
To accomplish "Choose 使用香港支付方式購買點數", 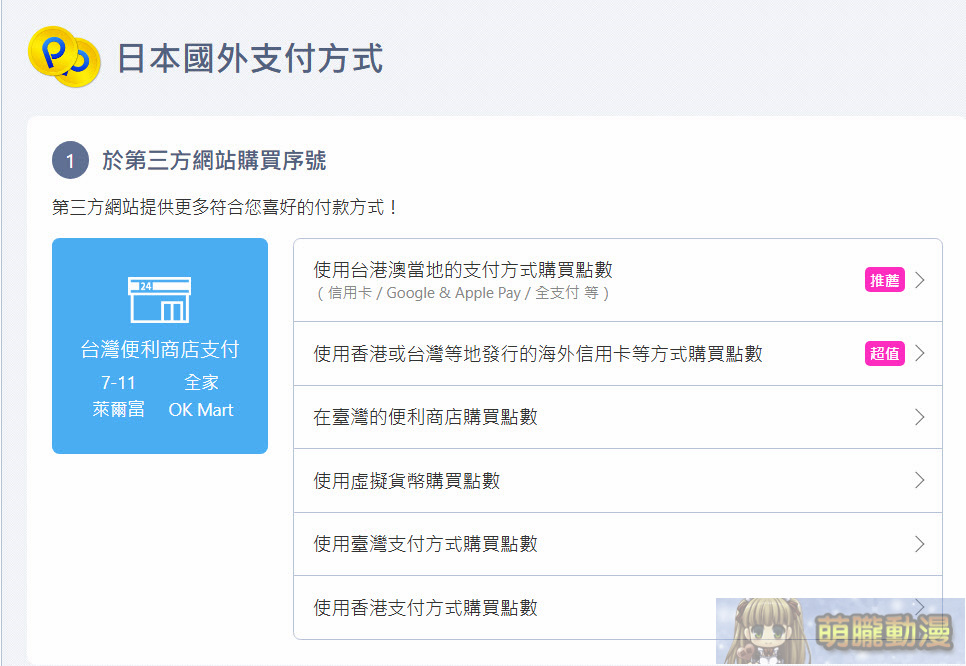I will (425, 607).
